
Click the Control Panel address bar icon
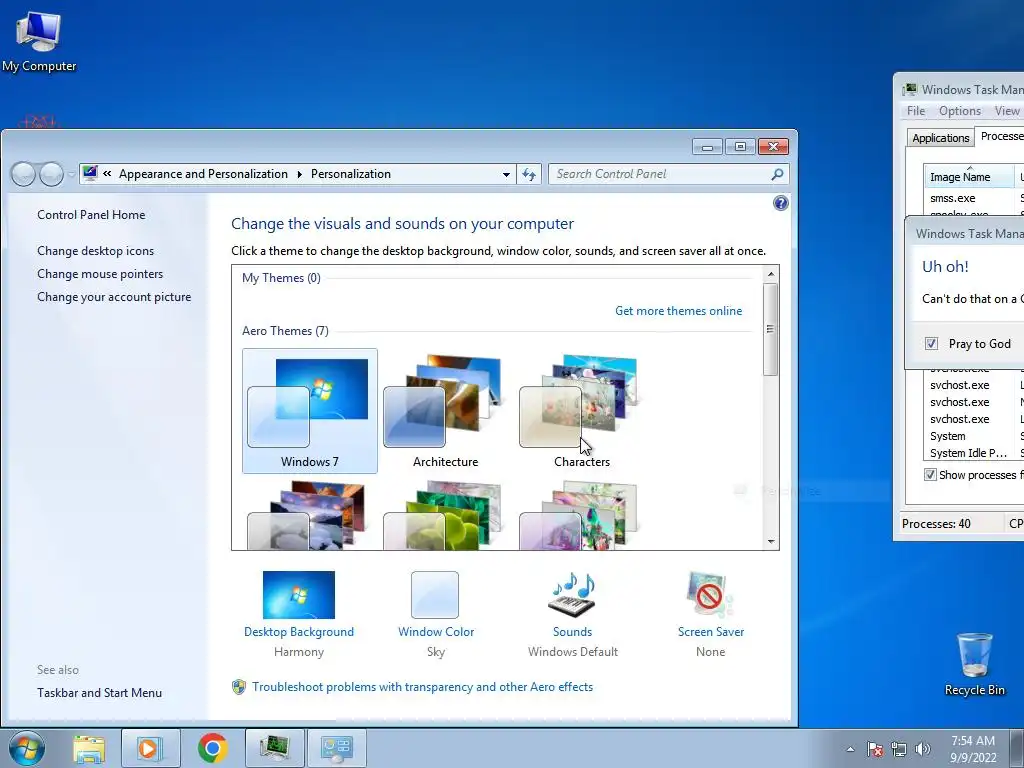tap(90, 173)
